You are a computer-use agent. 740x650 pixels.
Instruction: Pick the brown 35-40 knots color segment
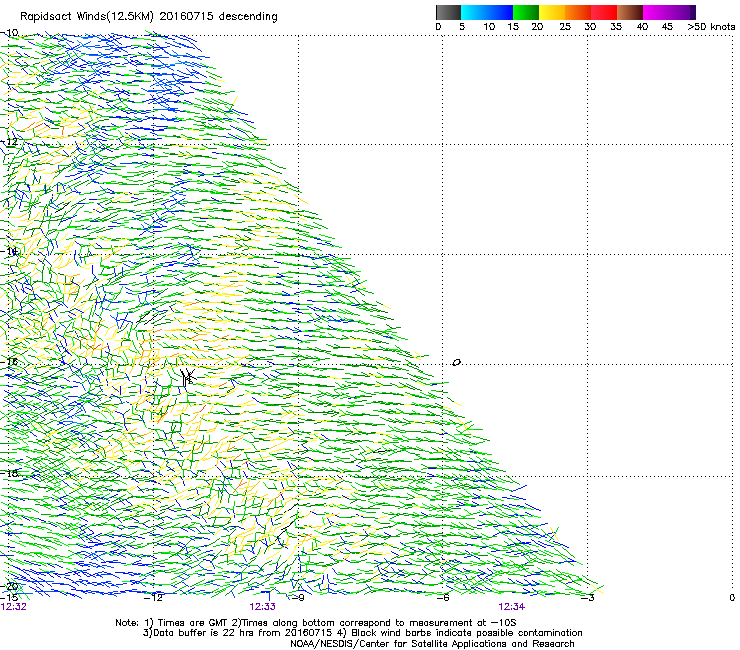(630, 12)
